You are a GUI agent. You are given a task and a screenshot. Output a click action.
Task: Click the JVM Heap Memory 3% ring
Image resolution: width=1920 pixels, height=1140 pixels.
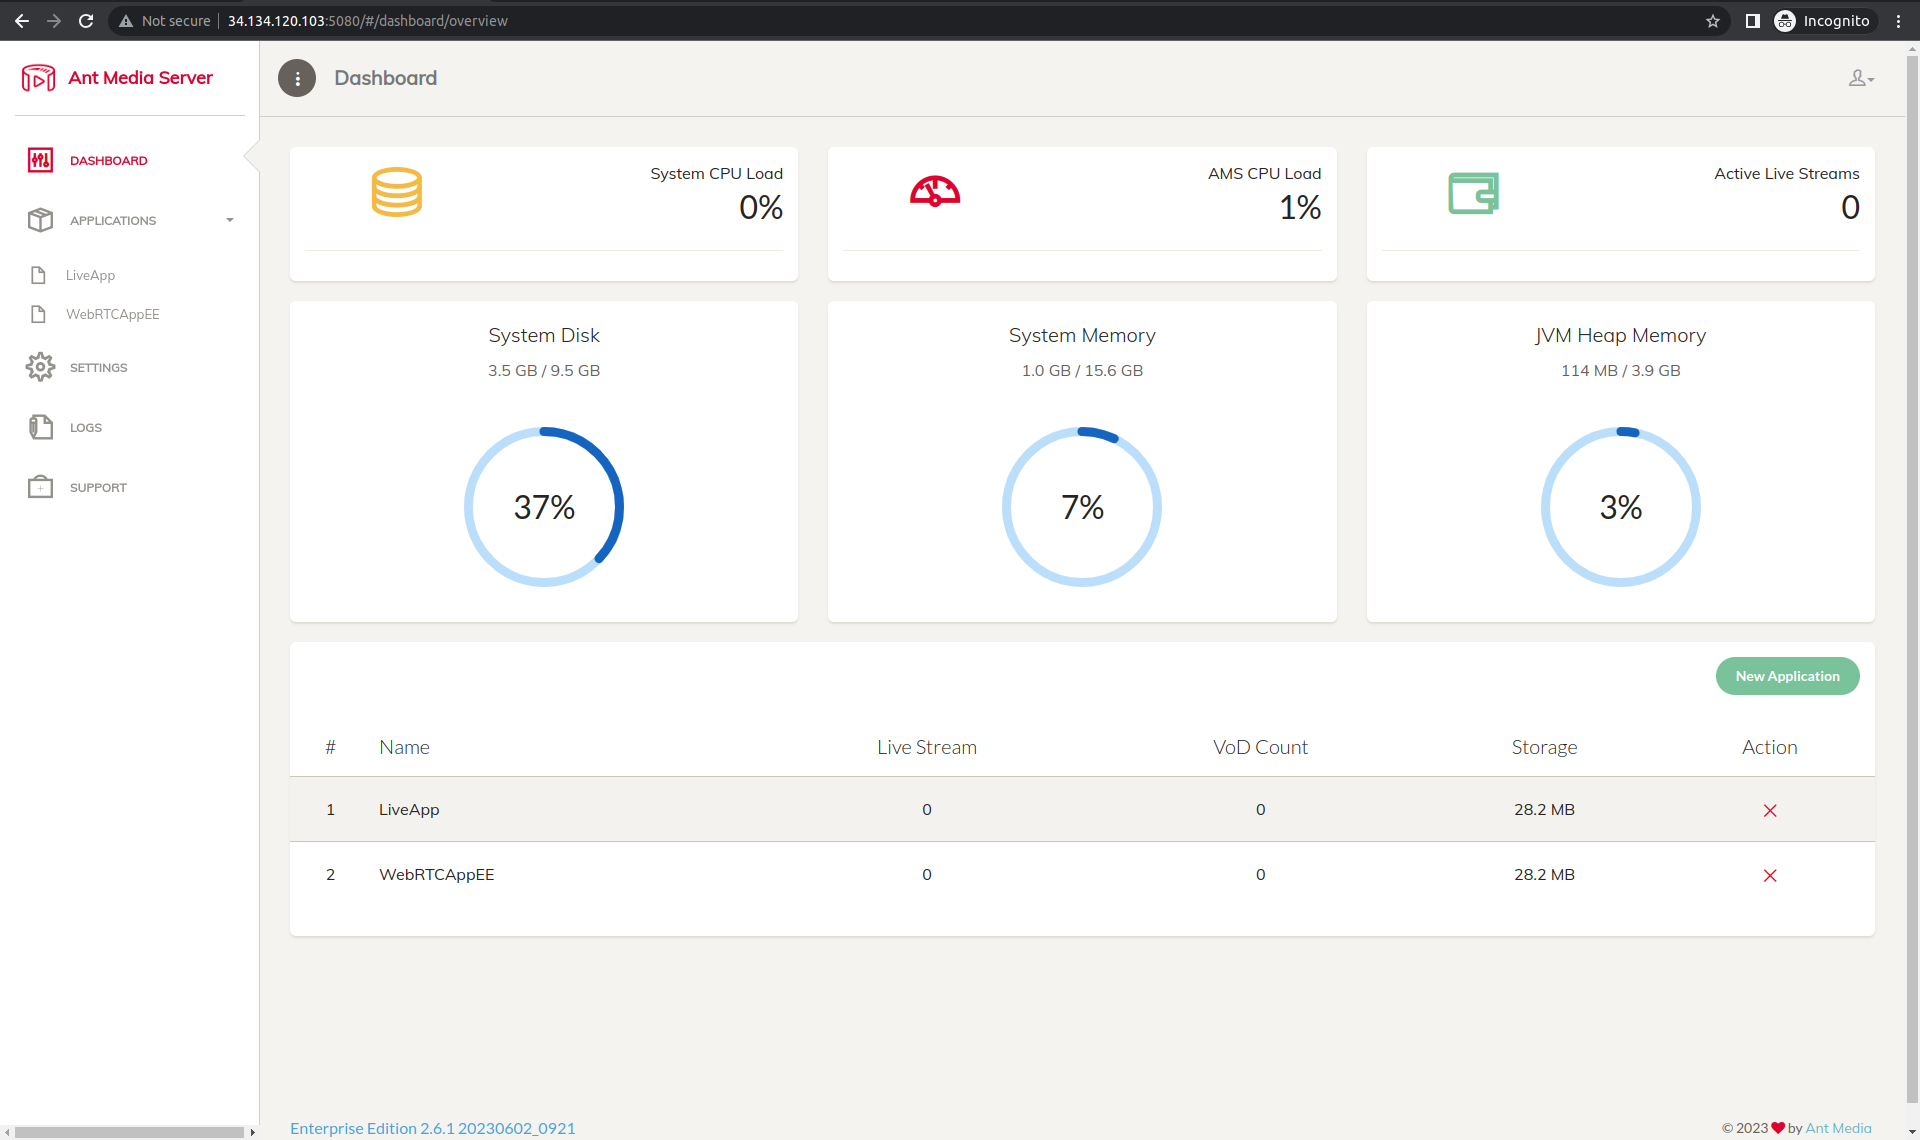click(1620, 507)
